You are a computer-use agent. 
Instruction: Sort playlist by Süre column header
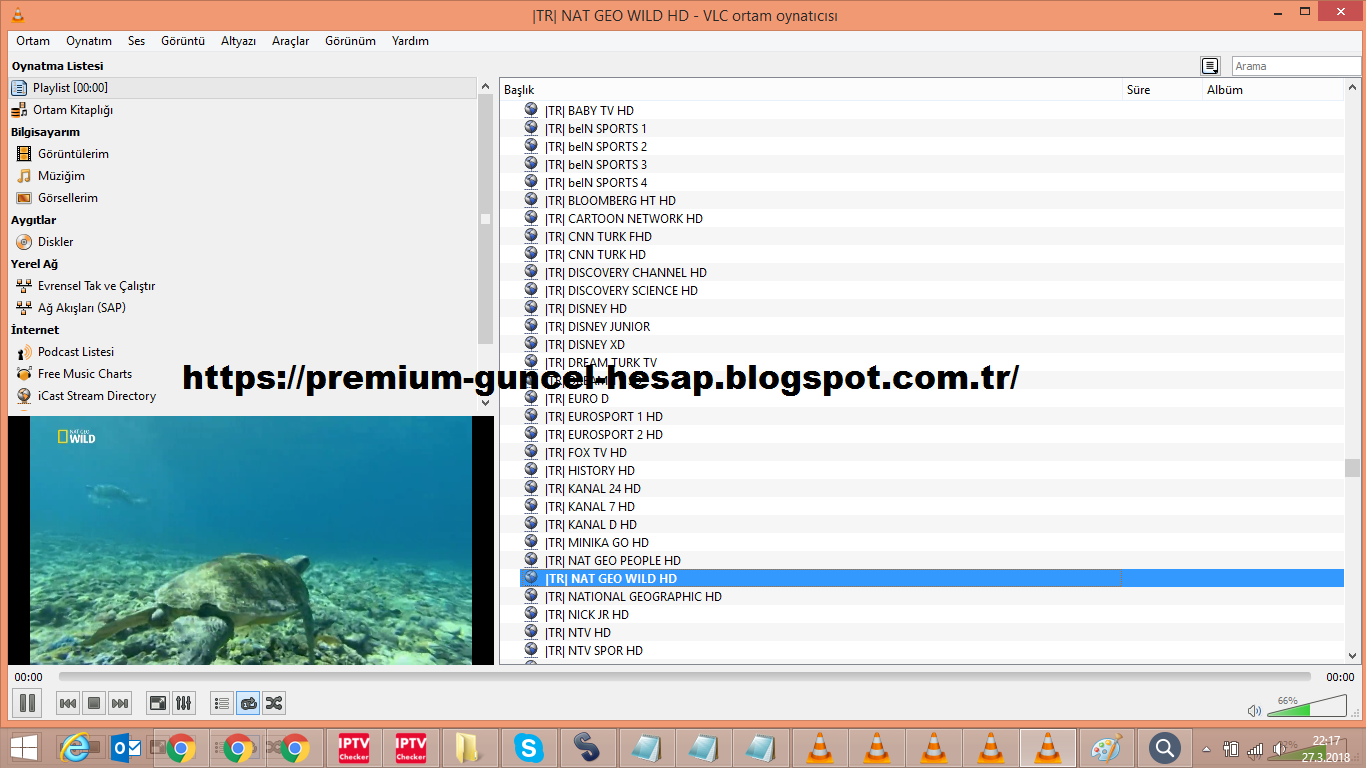tap(1162, 90)
